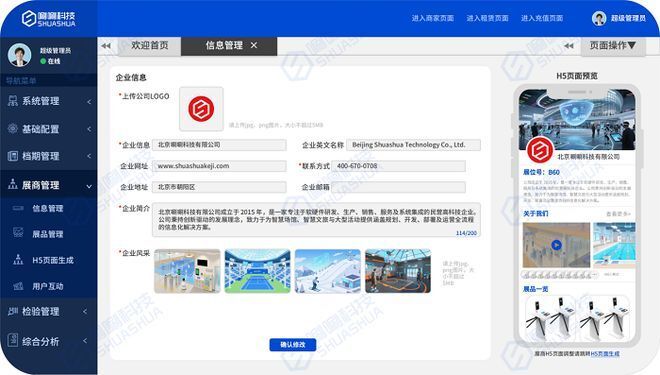Click the 联系方式 phone field
The image size is (660, 375).
(398, 166)
